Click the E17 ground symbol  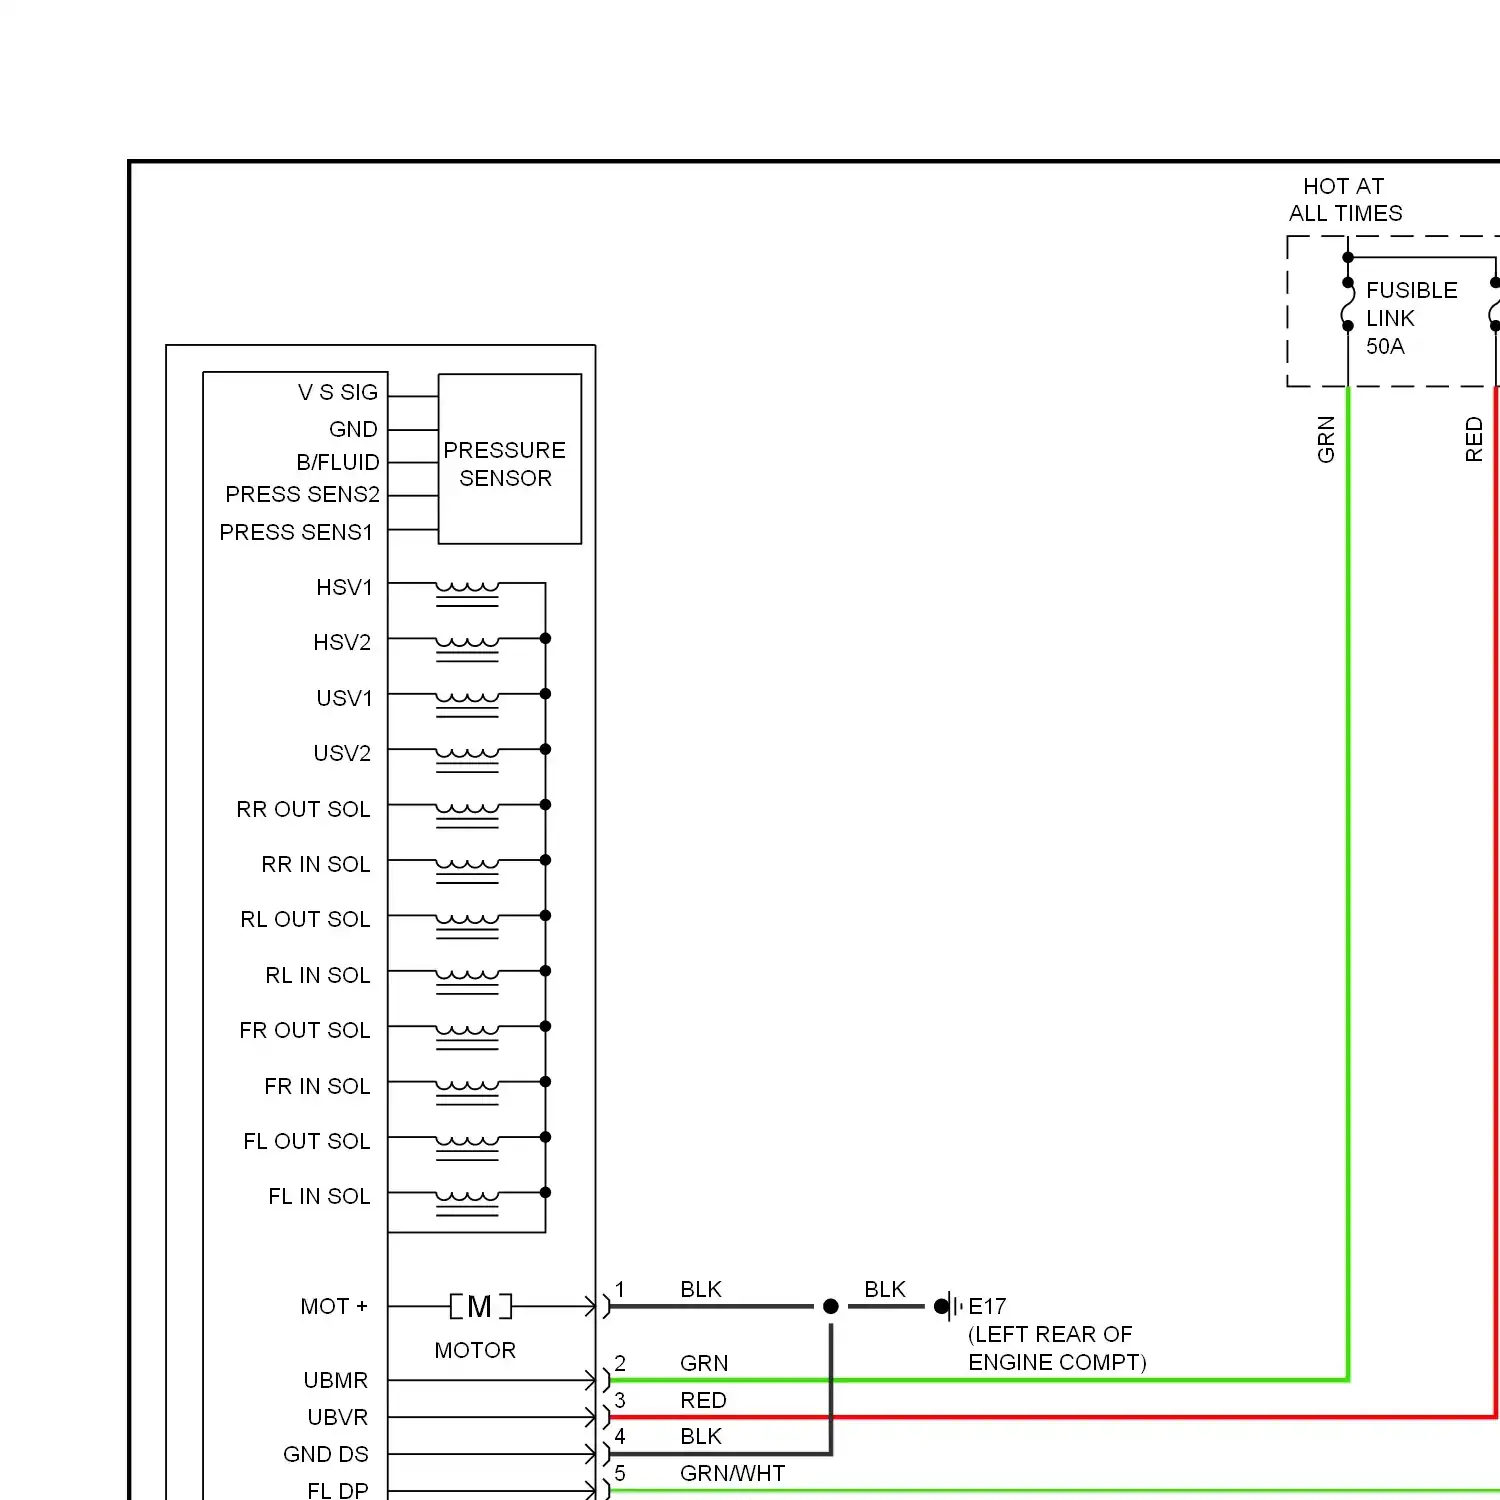tap(948, 1306)
